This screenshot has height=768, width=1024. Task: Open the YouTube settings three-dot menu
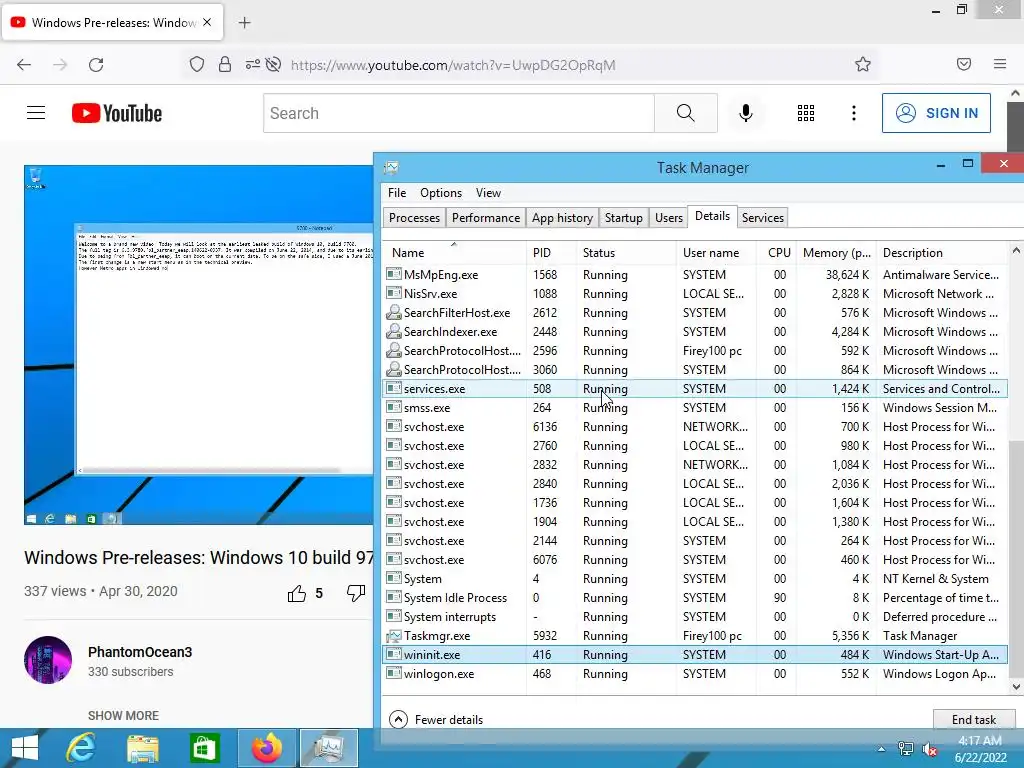tap(854, 113)
